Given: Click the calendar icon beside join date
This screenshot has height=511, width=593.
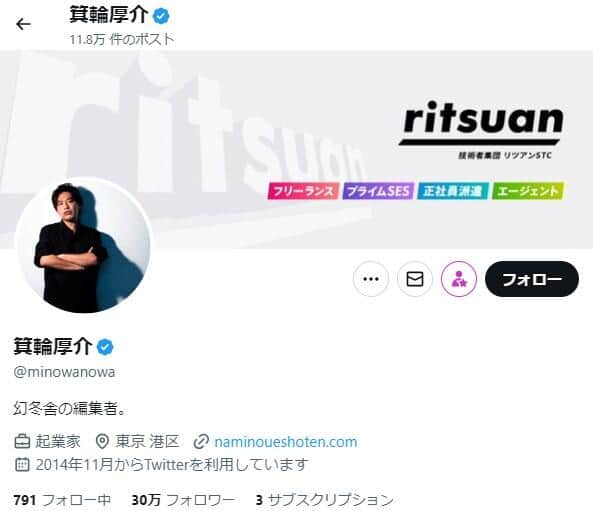Looking at the screenshot, I should click(22, 464).
